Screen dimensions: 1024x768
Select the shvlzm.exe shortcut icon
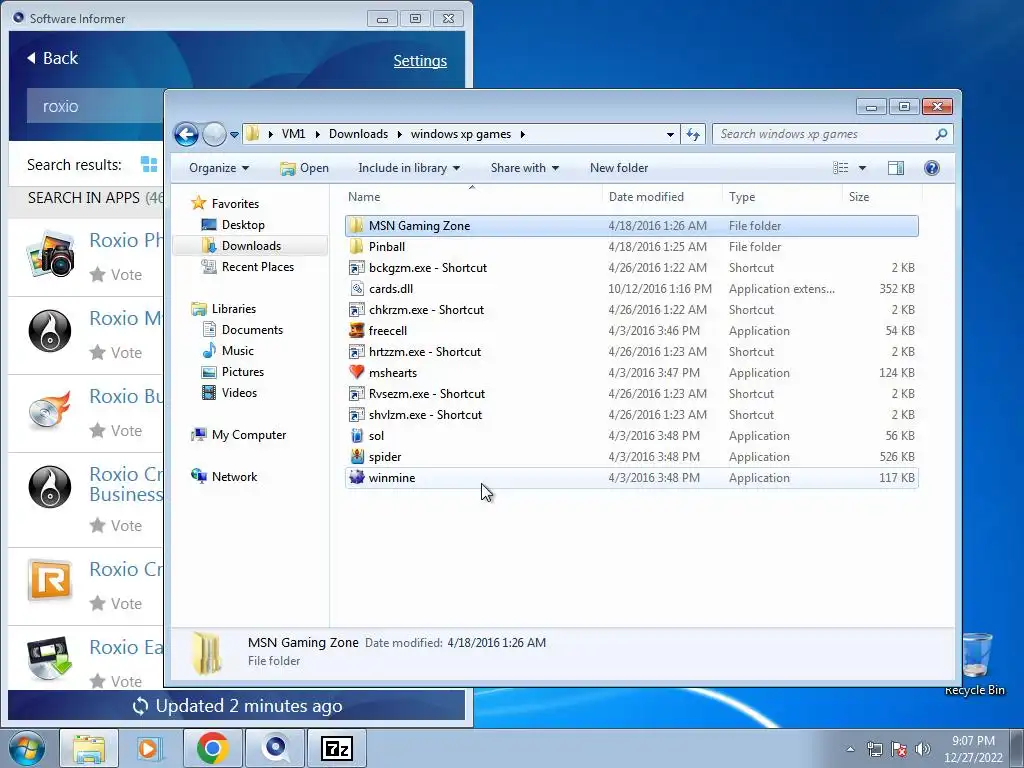pos(356,415)
